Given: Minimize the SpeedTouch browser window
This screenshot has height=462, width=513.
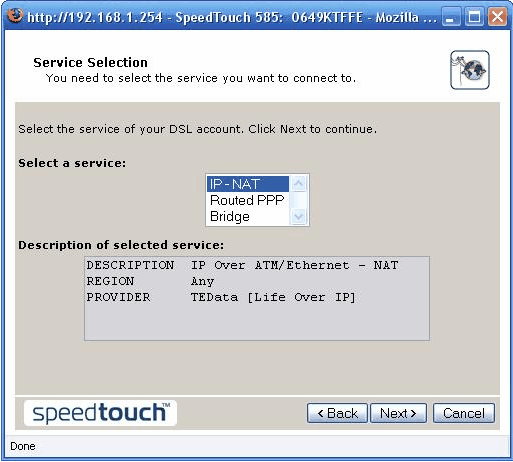Looking at the screenshot, I should (x=451, y=17).
